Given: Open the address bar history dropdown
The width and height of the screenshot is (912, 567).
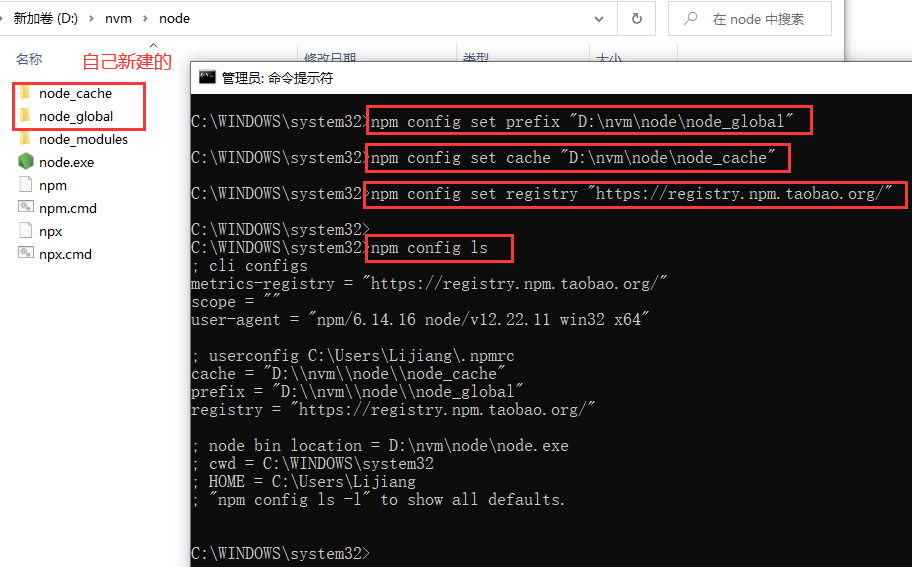Looking at the screenshot, I should (x=599, y=19).
